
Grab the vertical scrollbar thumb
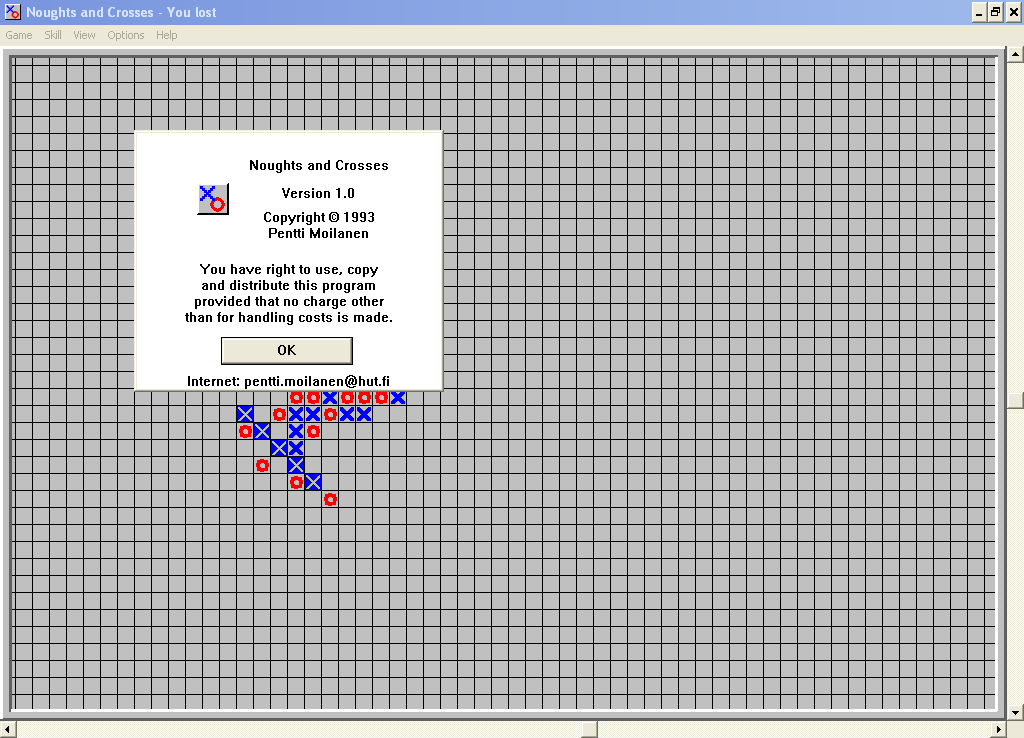coord(1015,400)
